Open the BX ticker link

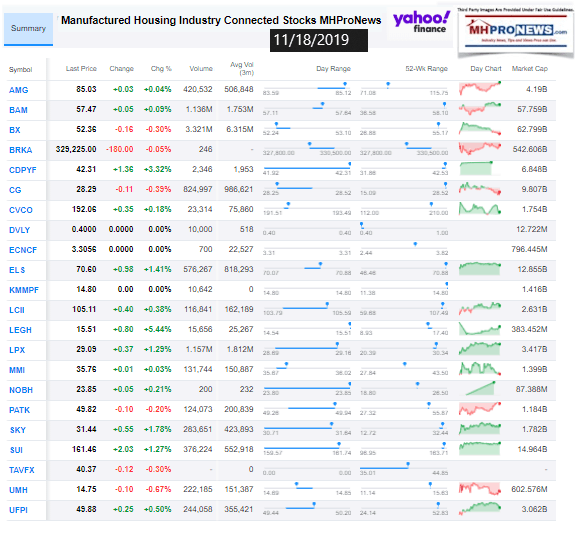[x=15, y=130]
